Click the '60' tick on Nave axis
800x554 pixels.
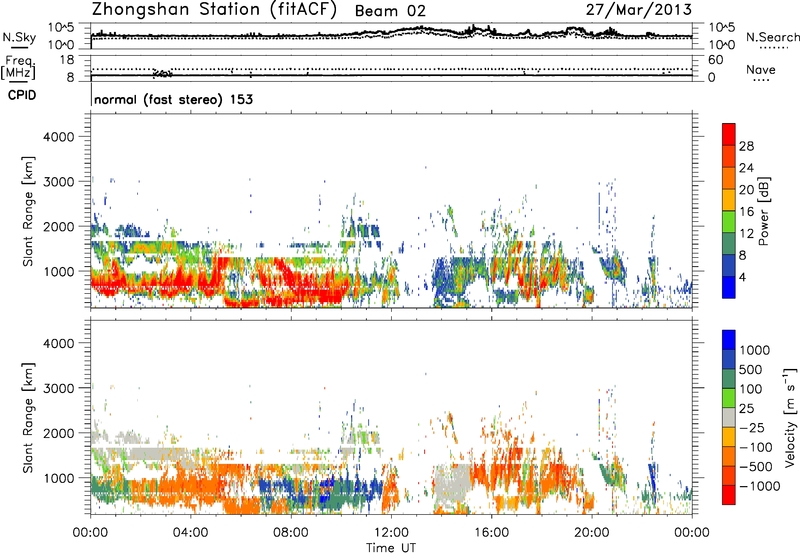click(x=715, y=60)
